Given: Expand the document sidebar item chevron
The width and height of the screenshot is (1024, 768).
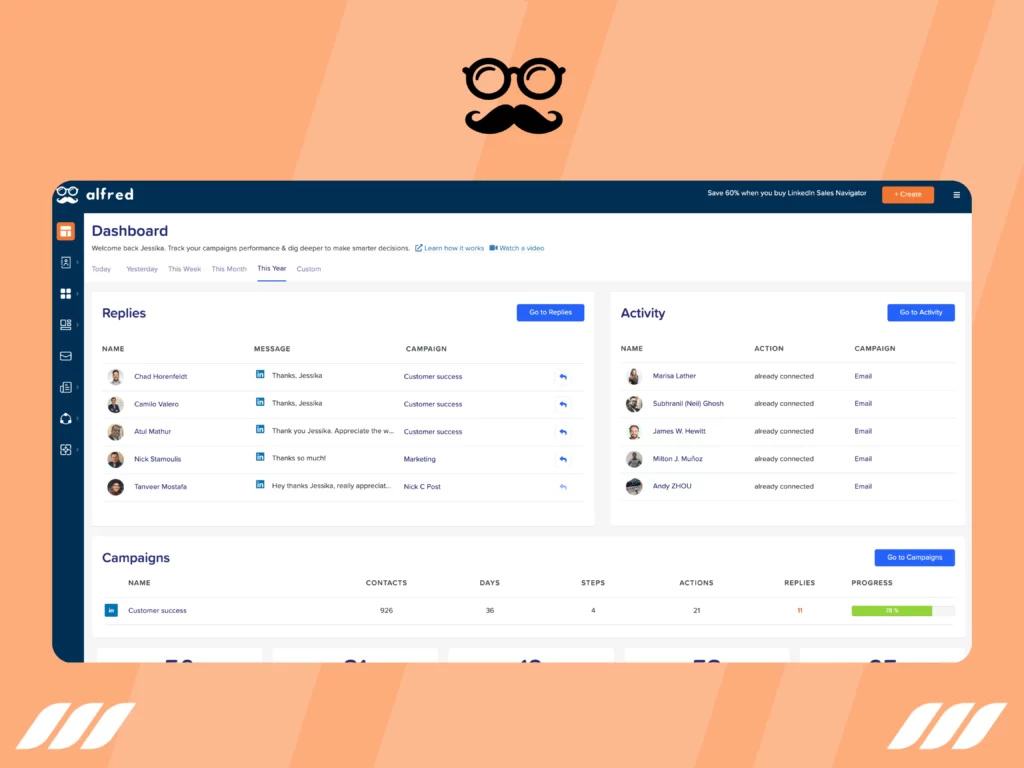Looking at the screenshot, I should tap(77, 387).
